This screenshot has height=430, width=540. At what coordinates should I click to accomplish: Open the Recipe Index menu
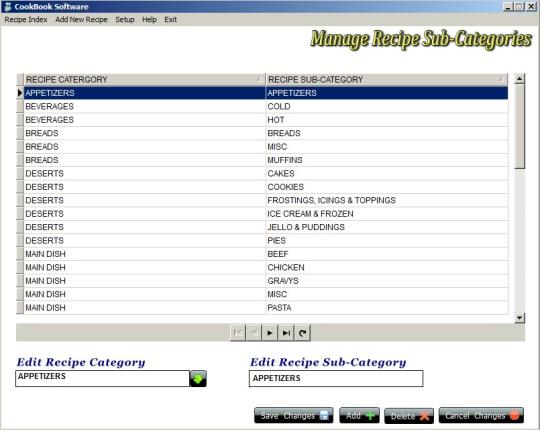click(26, 20)
